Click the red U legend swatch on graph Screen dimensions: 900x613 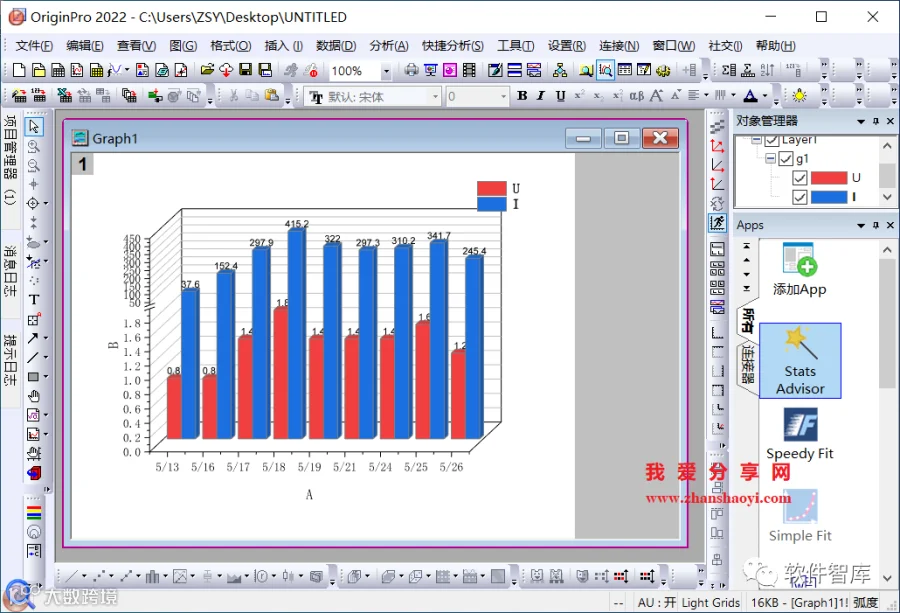pyautogui.click(x=492, y=188)
